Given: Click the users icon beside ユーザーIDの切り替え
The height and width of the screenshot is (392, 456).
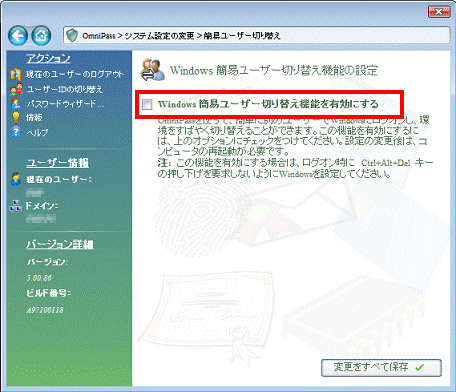Looking at the screenshot, I should point(16,89).
